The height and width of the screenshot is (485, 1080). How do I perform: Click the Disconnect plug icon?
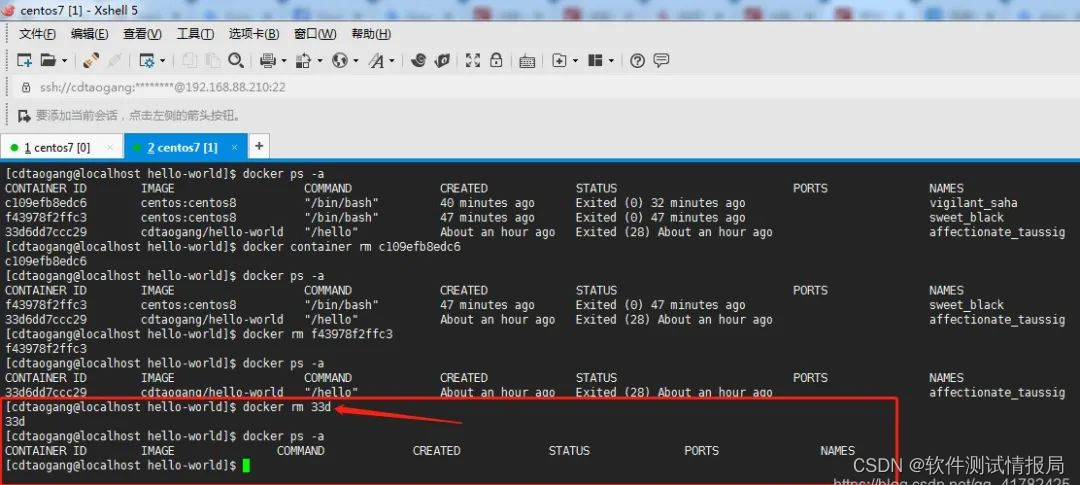tap(90, 61)
